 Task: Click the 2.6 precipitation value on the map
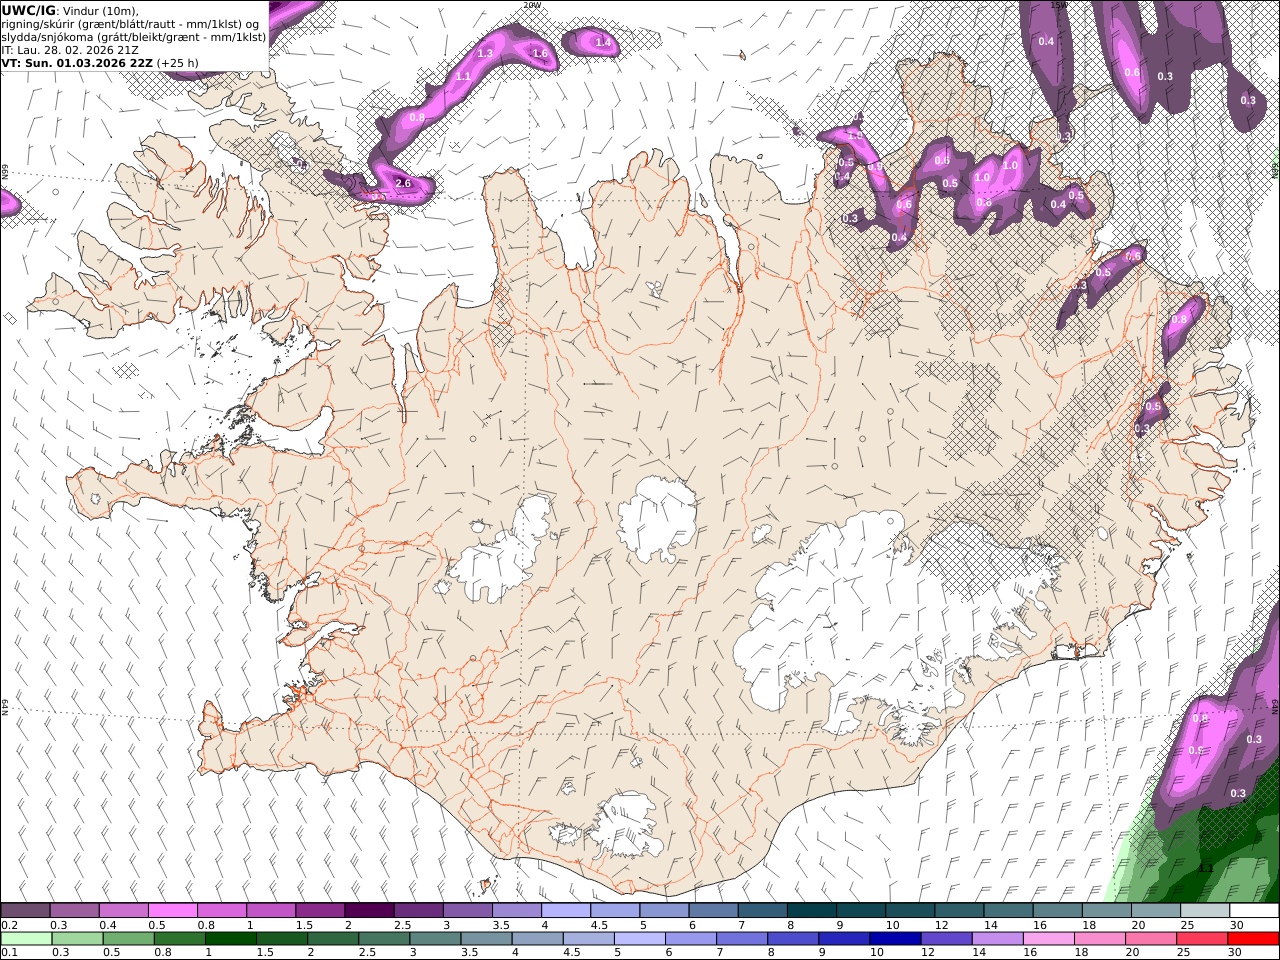[x=403, y=183]
